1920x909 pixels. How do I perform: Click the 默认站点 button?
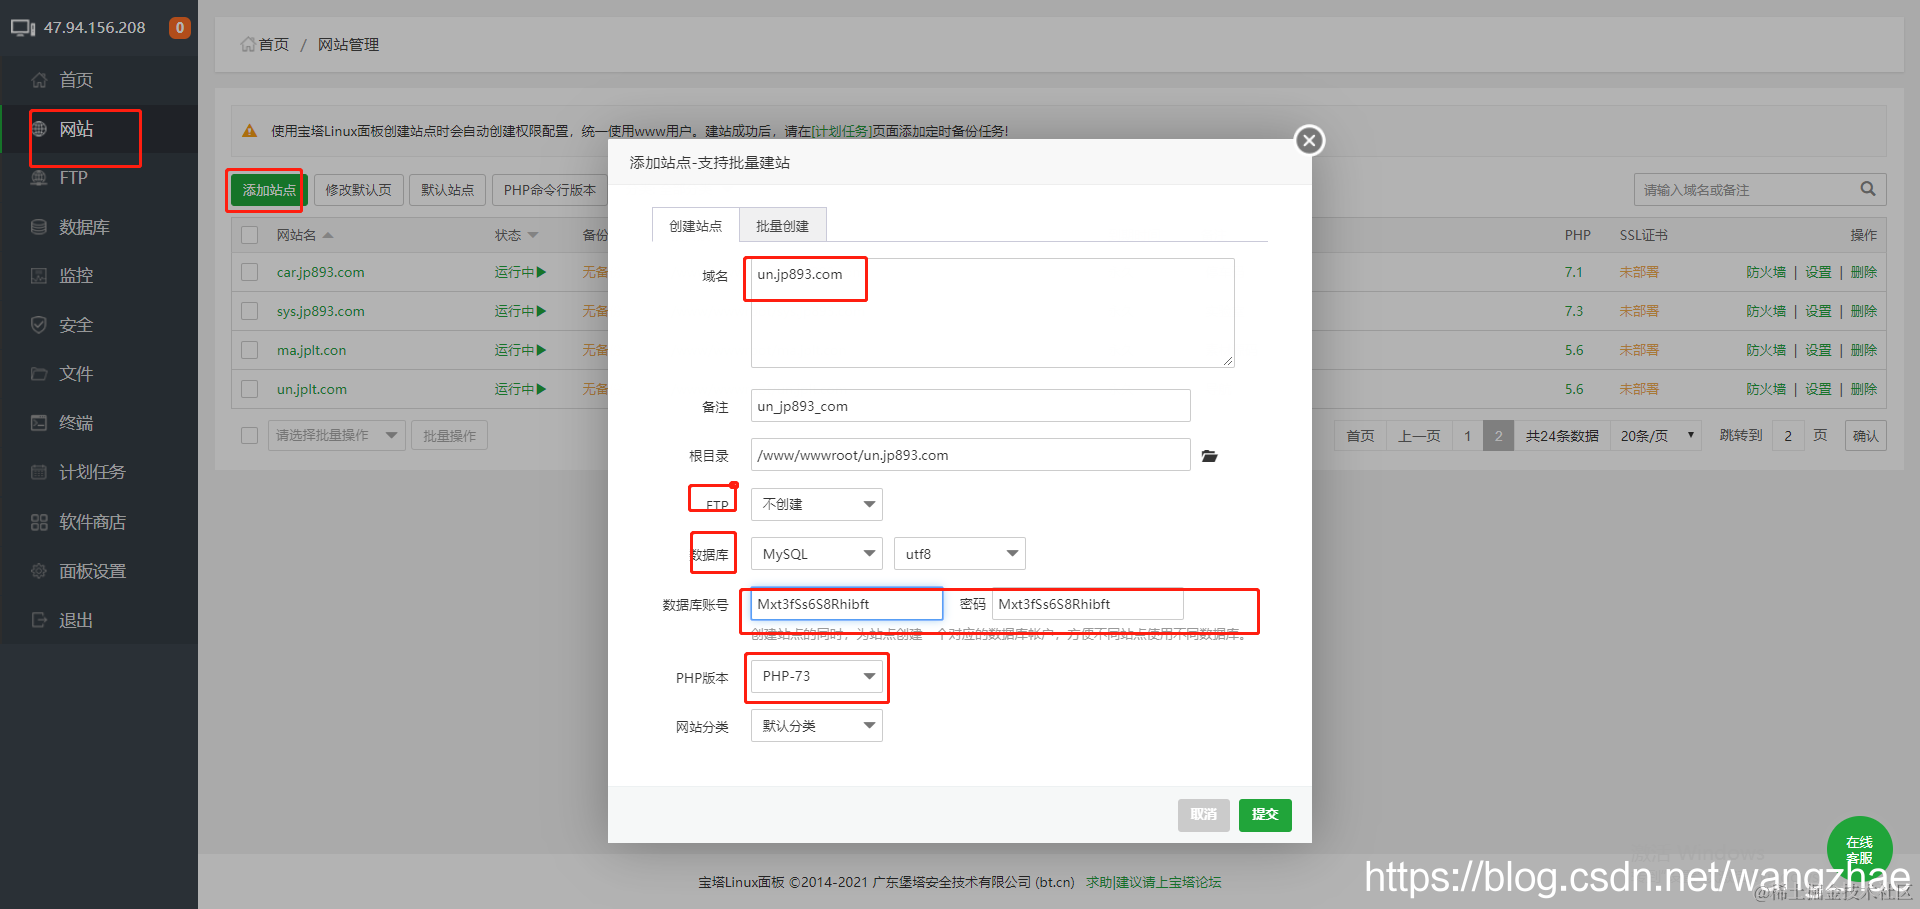pos(447,190)
